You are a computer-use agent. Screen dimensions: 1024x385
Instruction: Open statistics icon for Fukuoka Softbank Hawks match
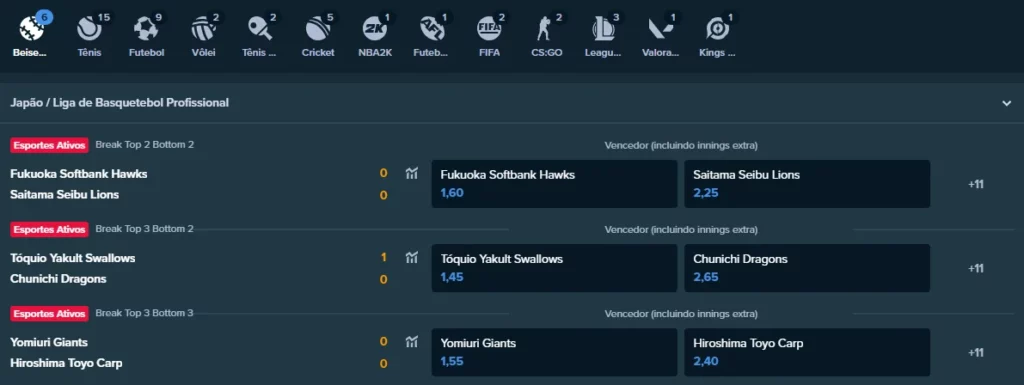(411, 173)
